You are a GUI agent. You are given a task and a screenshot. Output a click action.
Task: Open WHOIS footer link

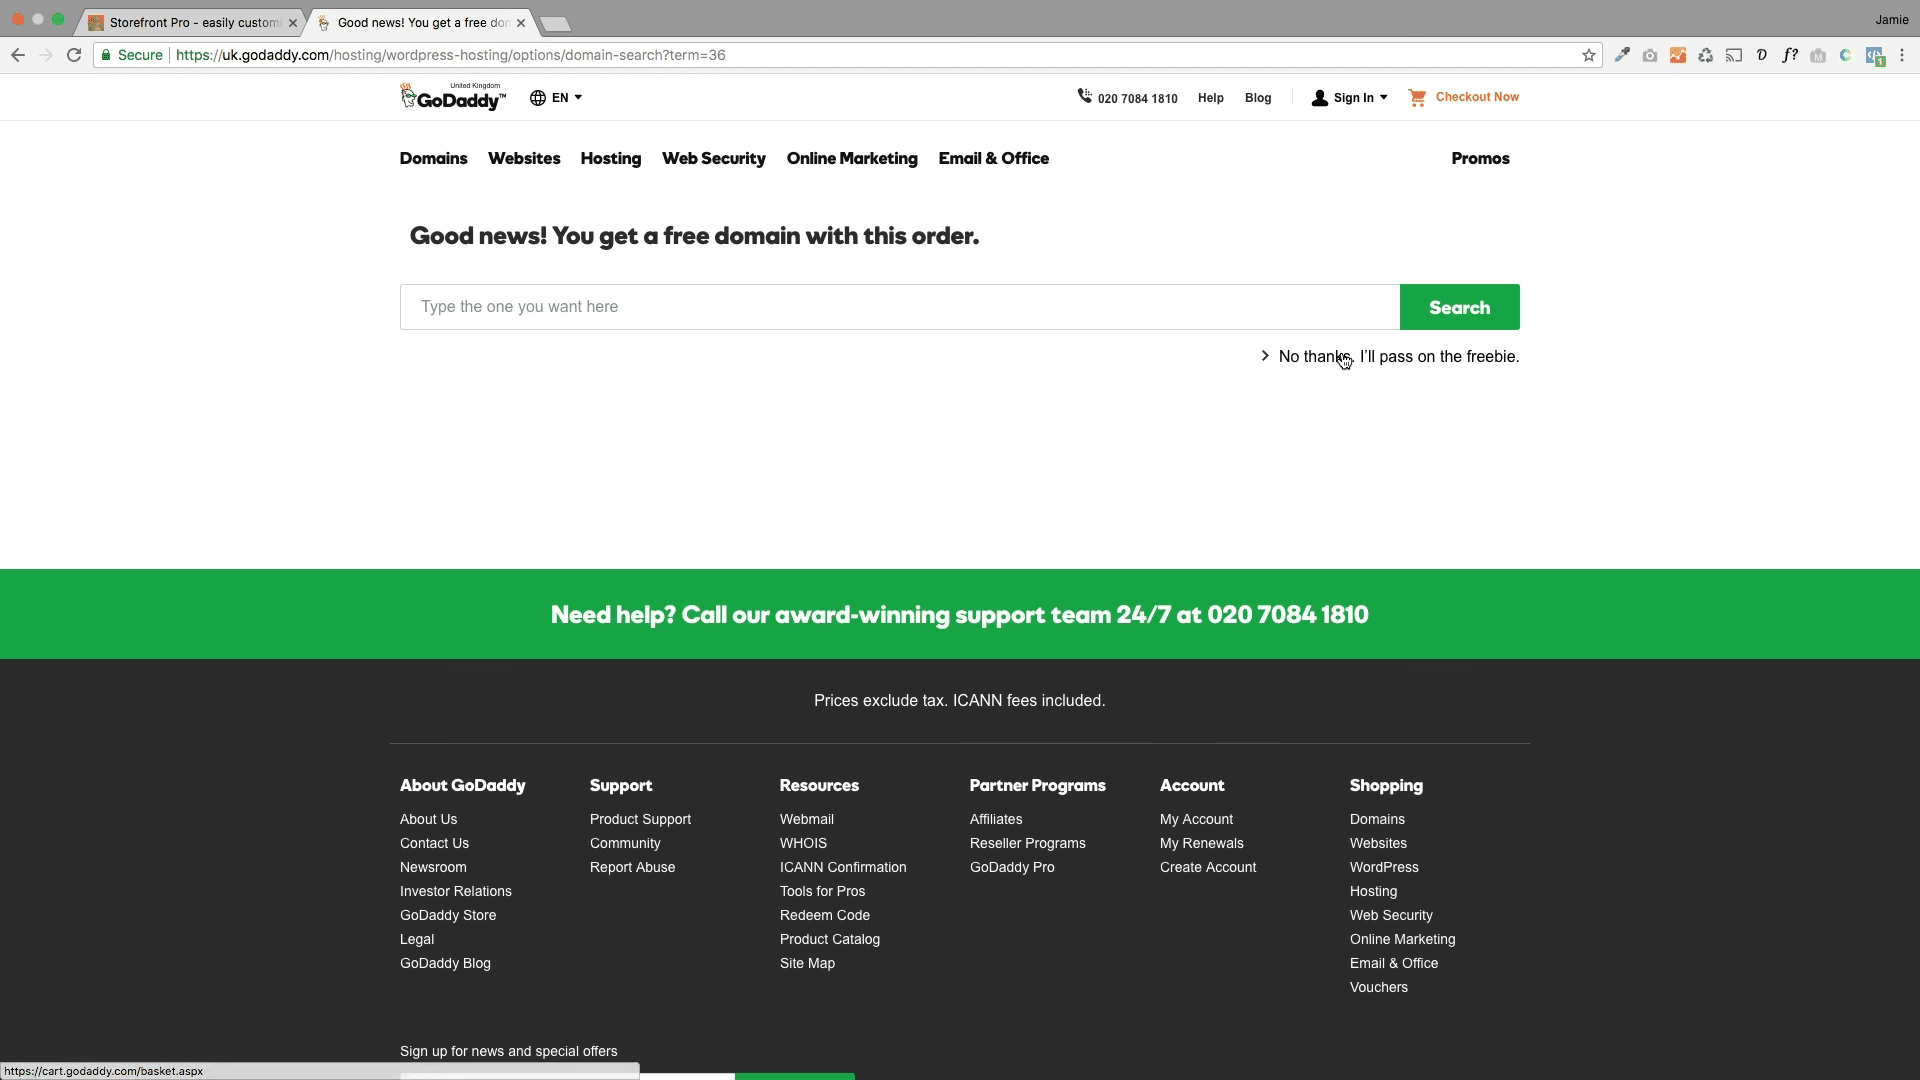point(803,843)
